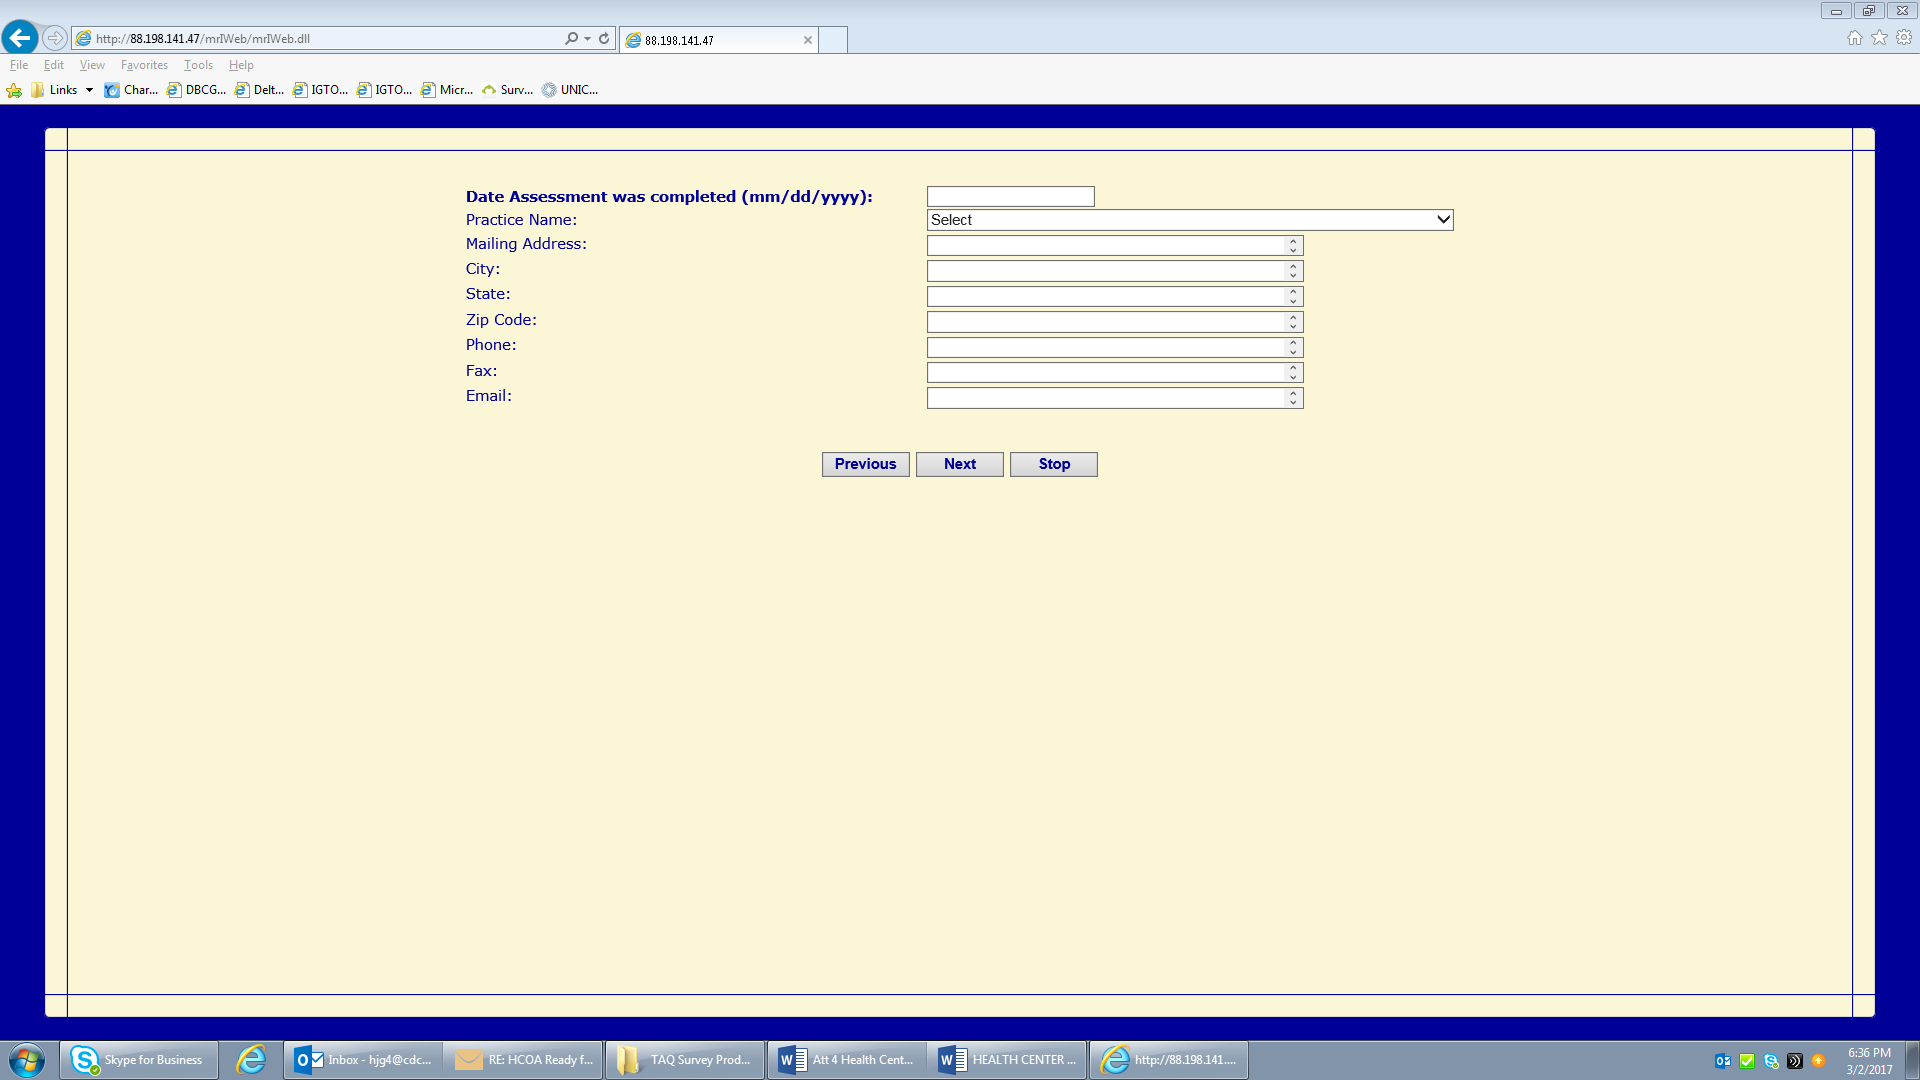The height and width of the screenshot is (1080, 1920).
Task: Open the browser Tools gear icon
Action: coord(1904,38)
